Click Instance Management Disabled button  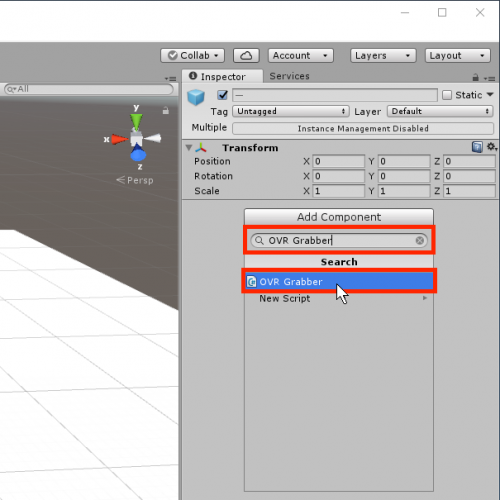tap(363, 128)
